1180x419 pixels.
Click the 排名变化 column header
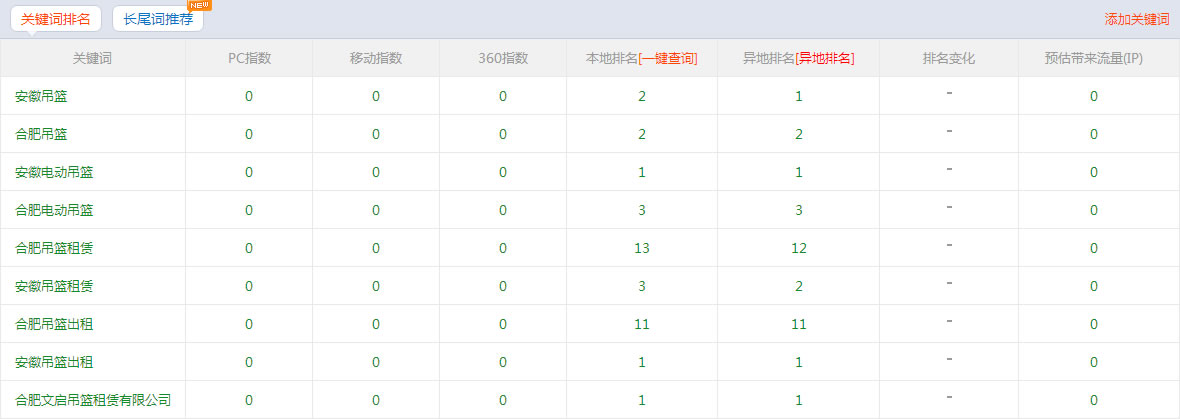pos(949,58)
